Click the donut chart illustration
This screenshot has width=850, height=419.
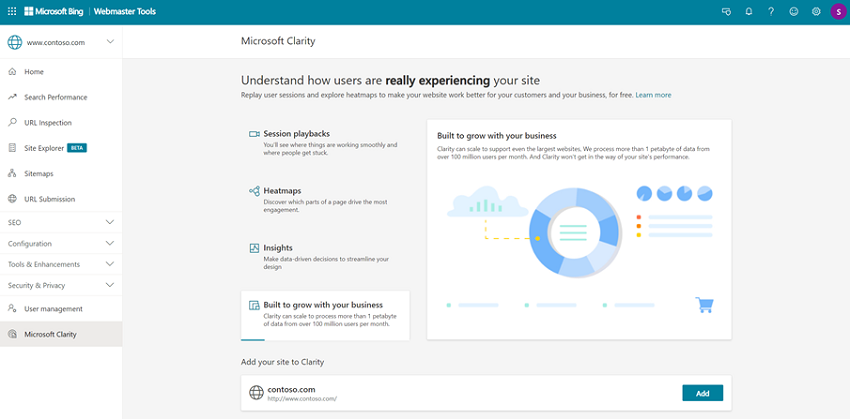tap(575, 233)
